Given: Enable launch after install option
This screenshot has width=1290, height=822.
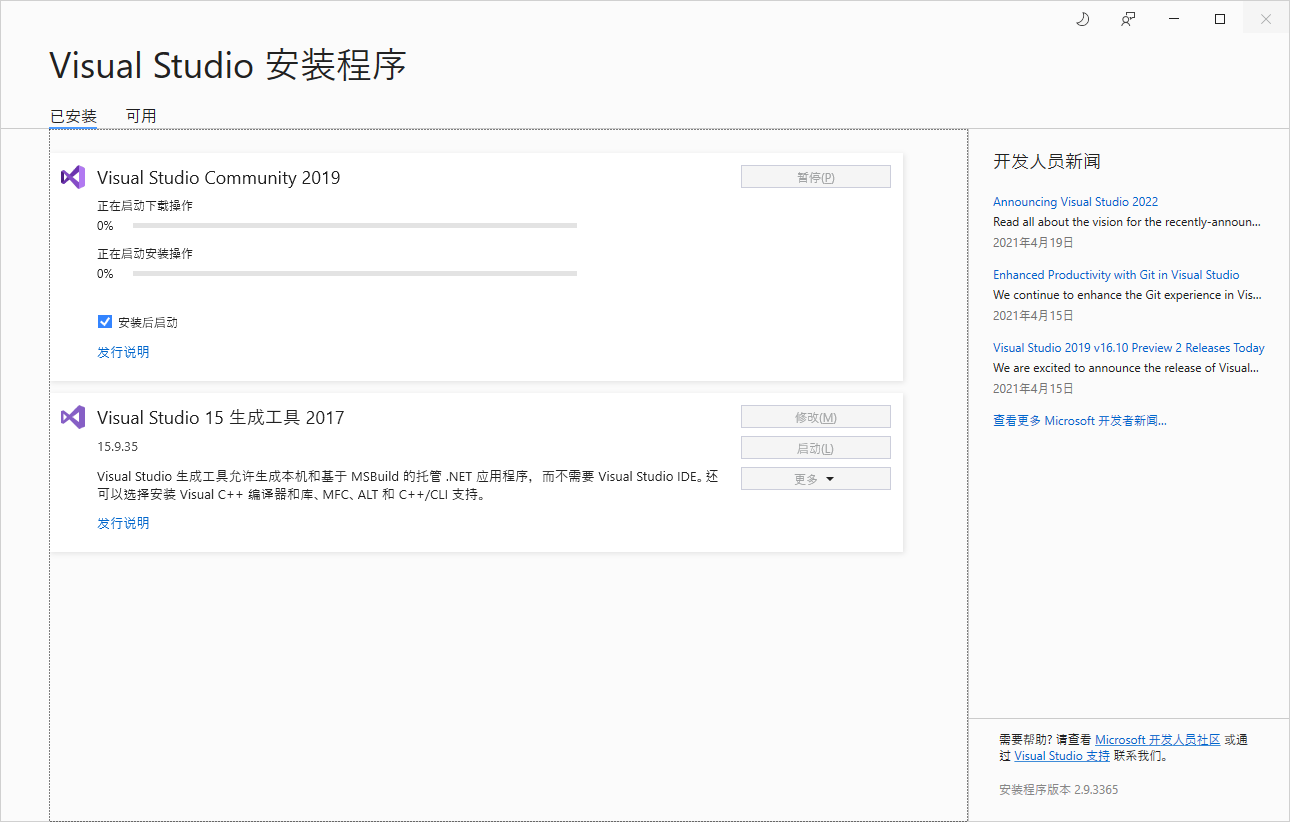Looking at the screenshot, I should pos(105,321).
